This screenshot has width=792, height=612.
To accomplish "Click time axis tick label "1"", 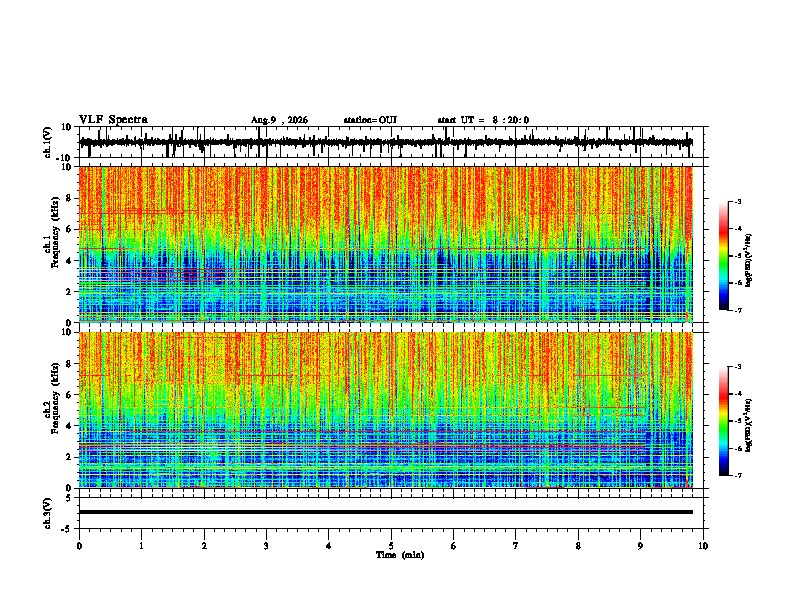I will [141, 546].
